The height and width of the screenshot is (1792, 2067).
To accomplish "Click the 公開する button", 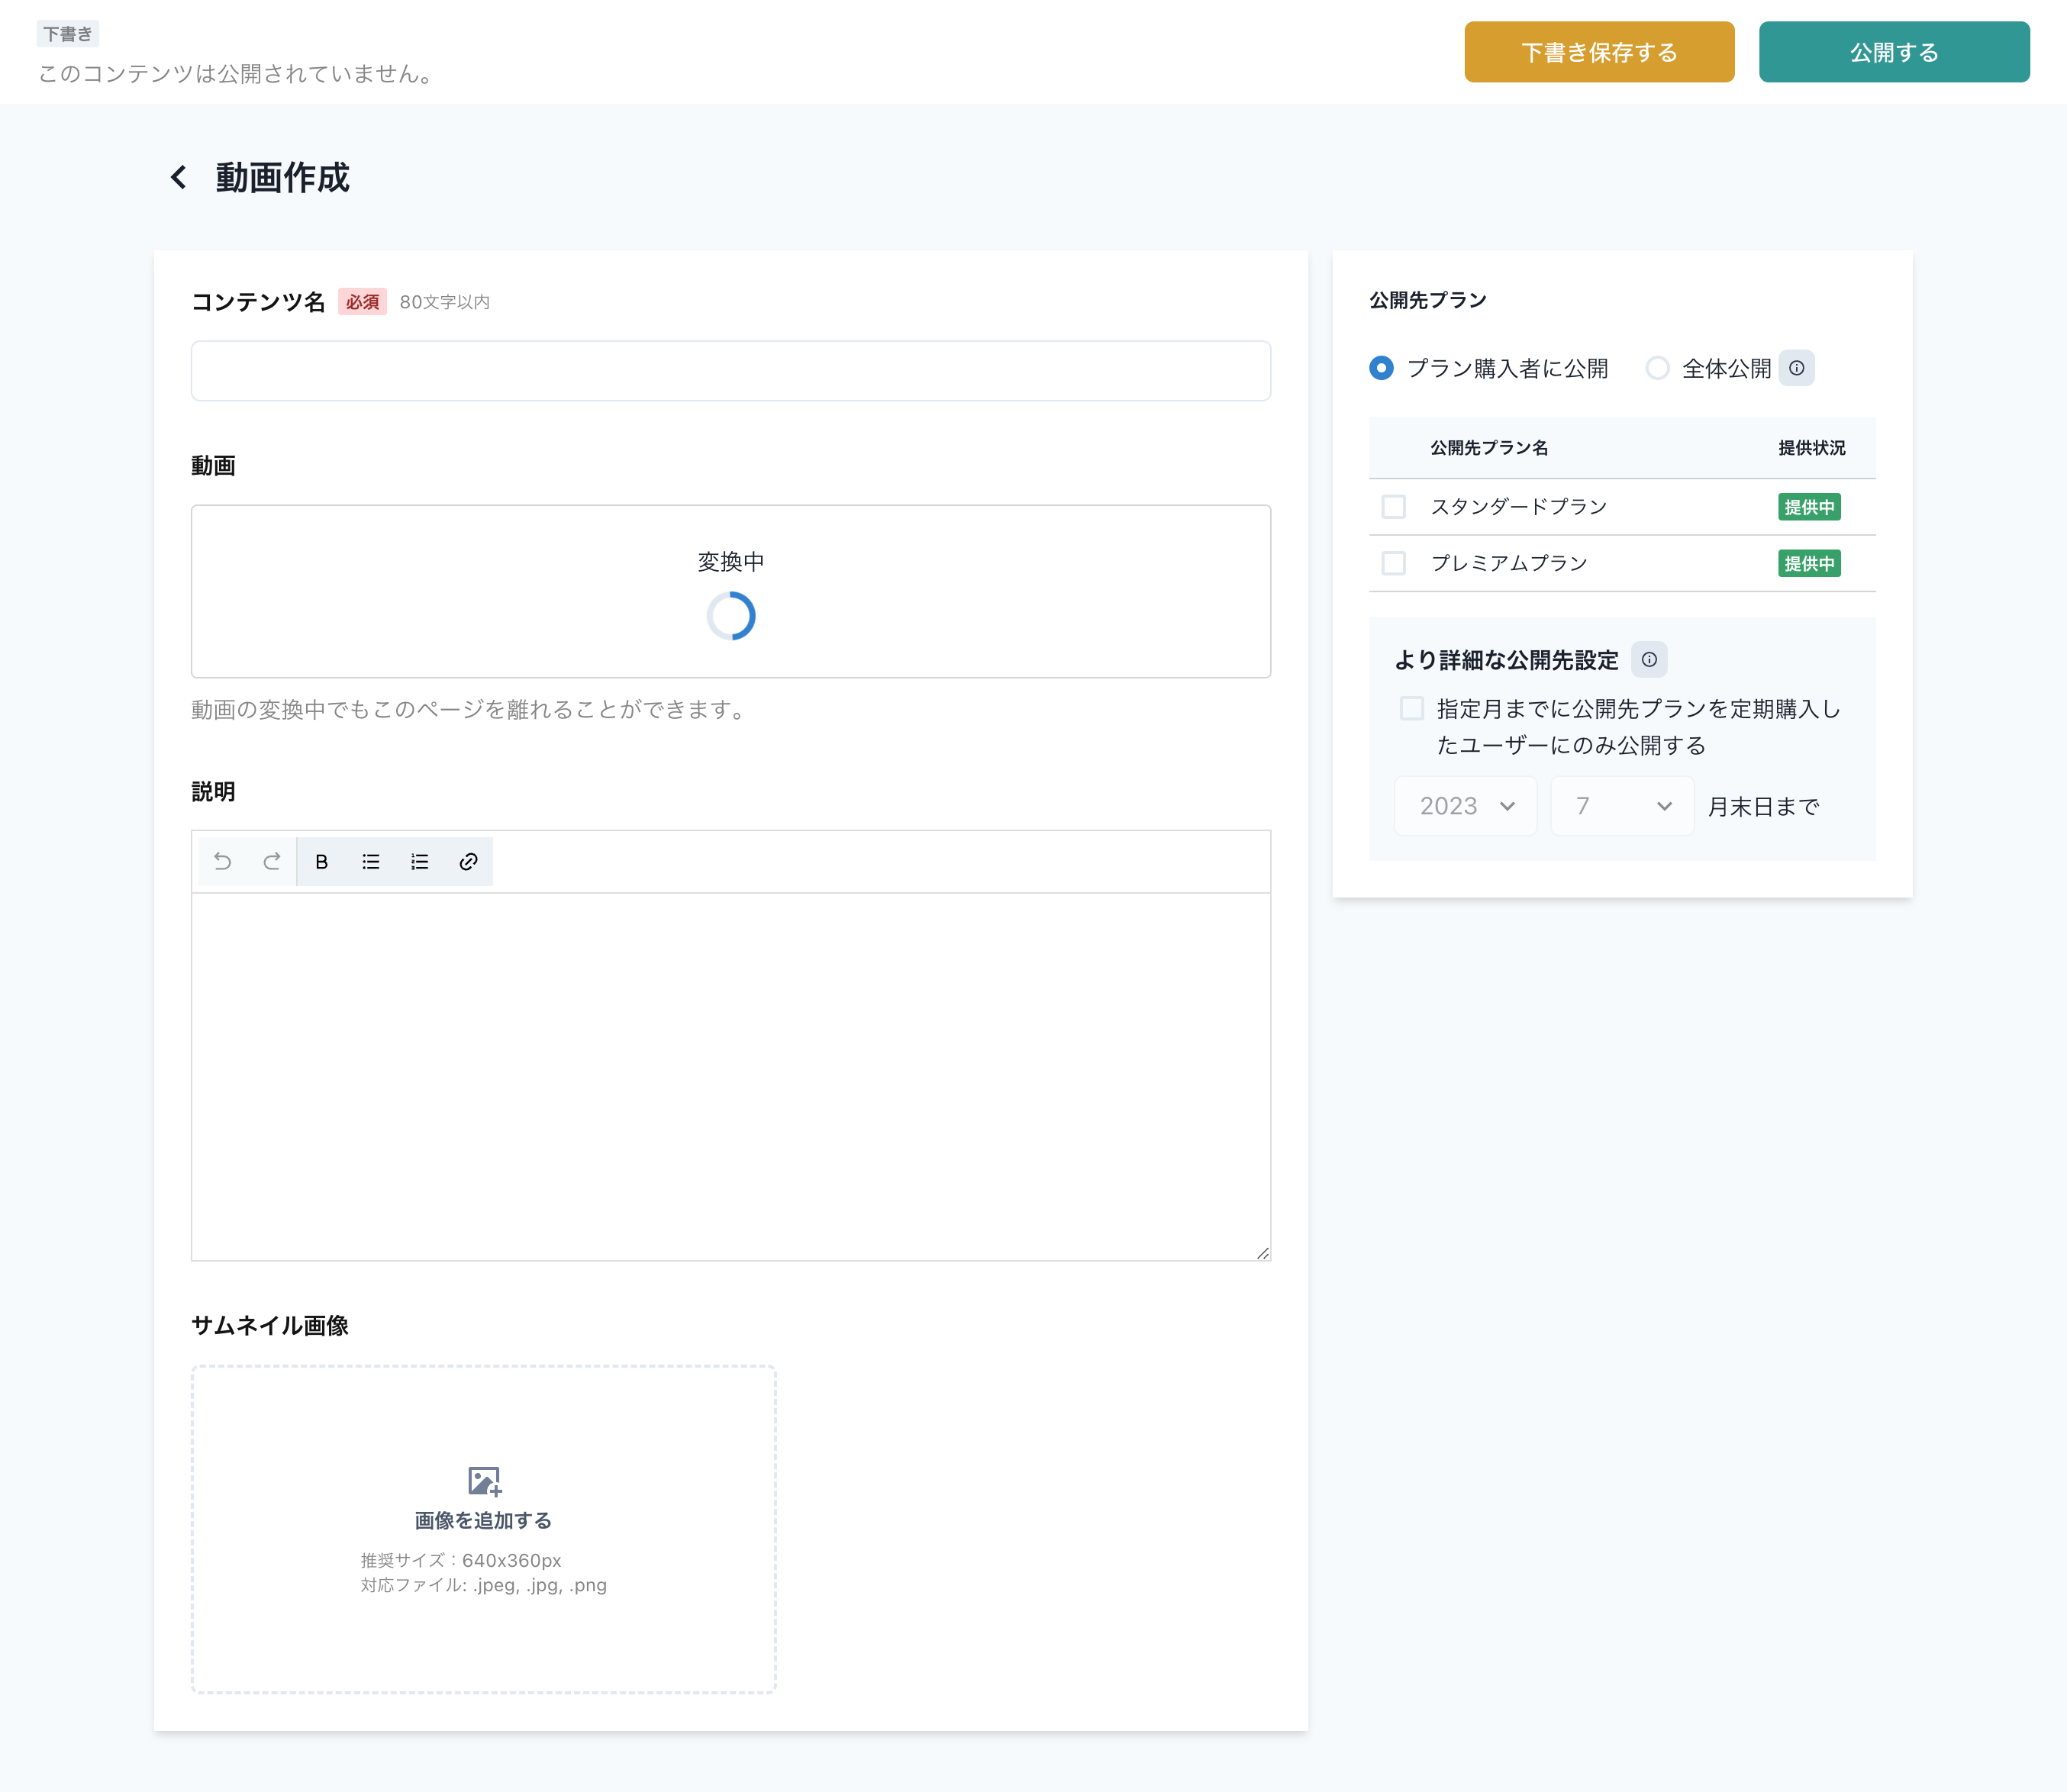I will (x=1894, y=52).
